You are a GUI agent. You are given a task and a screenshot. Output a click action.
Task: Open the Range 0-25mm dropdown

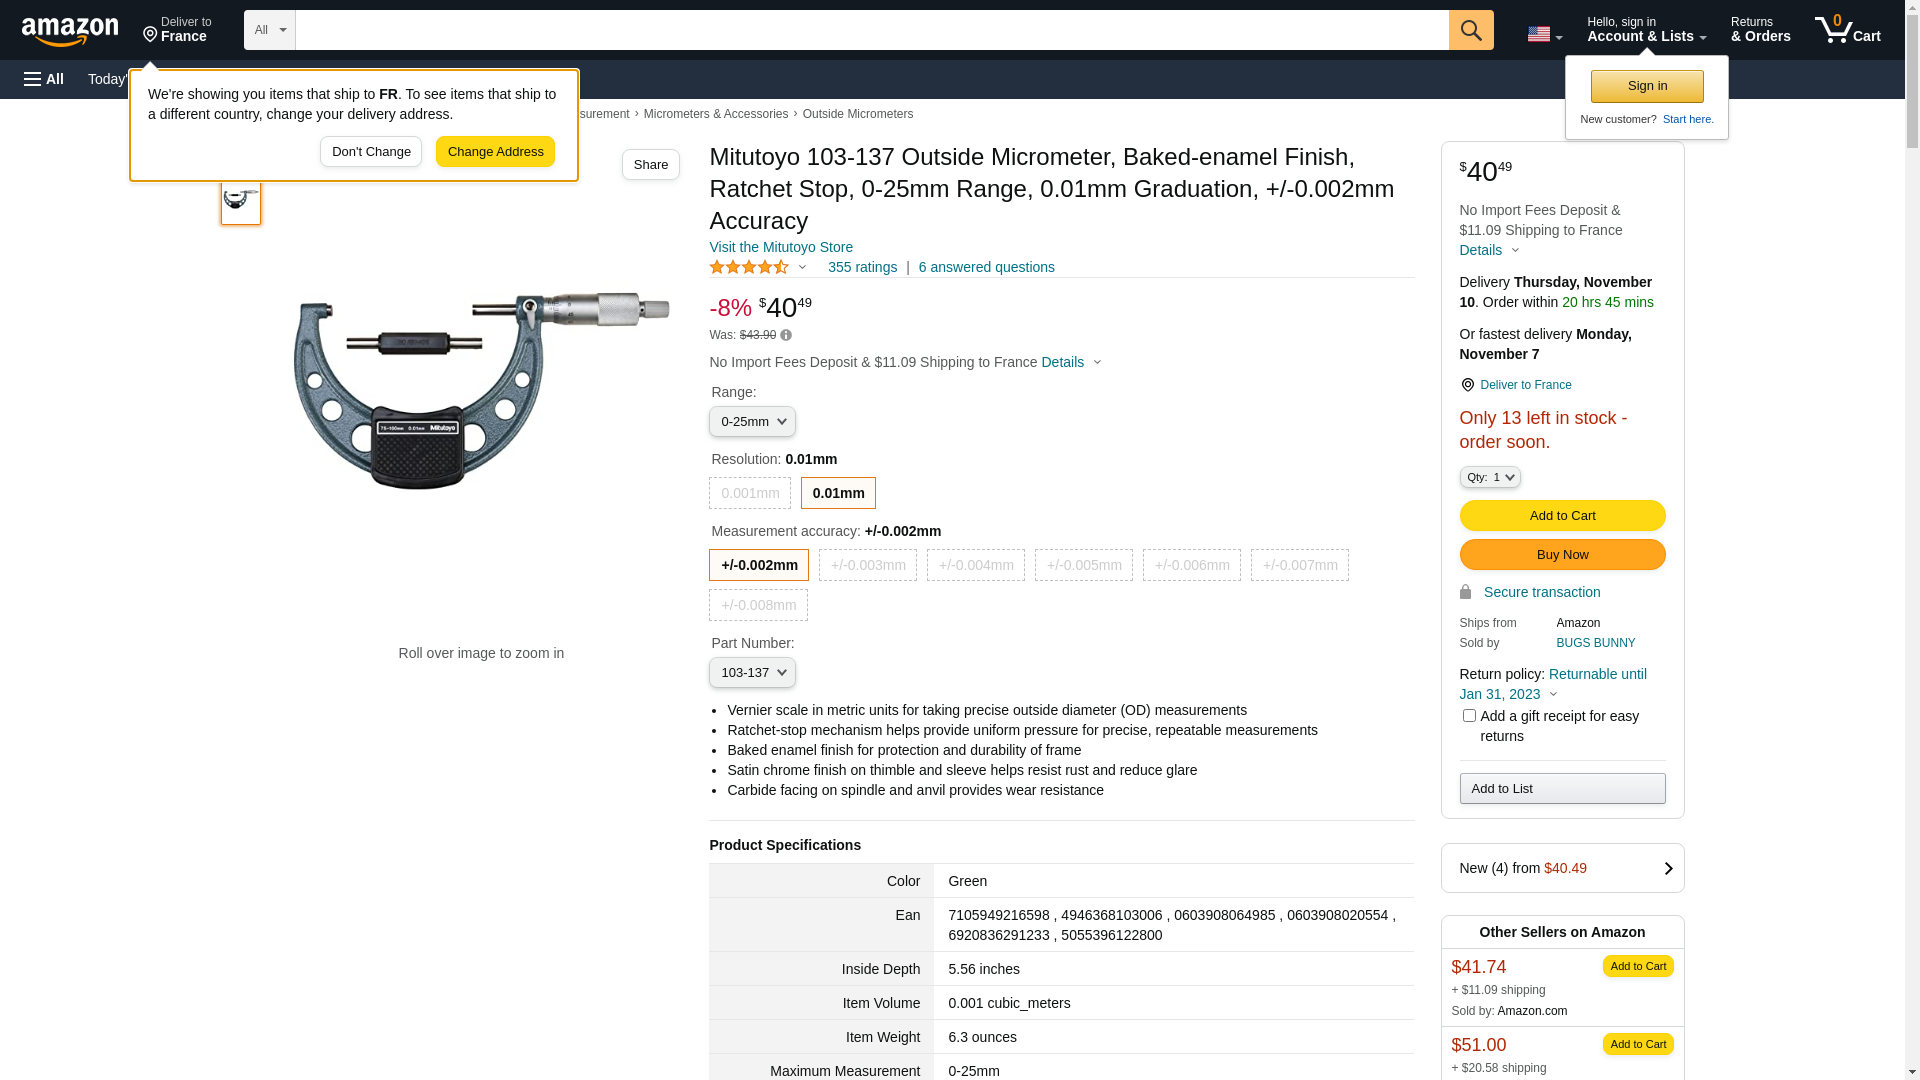[752, 422]
